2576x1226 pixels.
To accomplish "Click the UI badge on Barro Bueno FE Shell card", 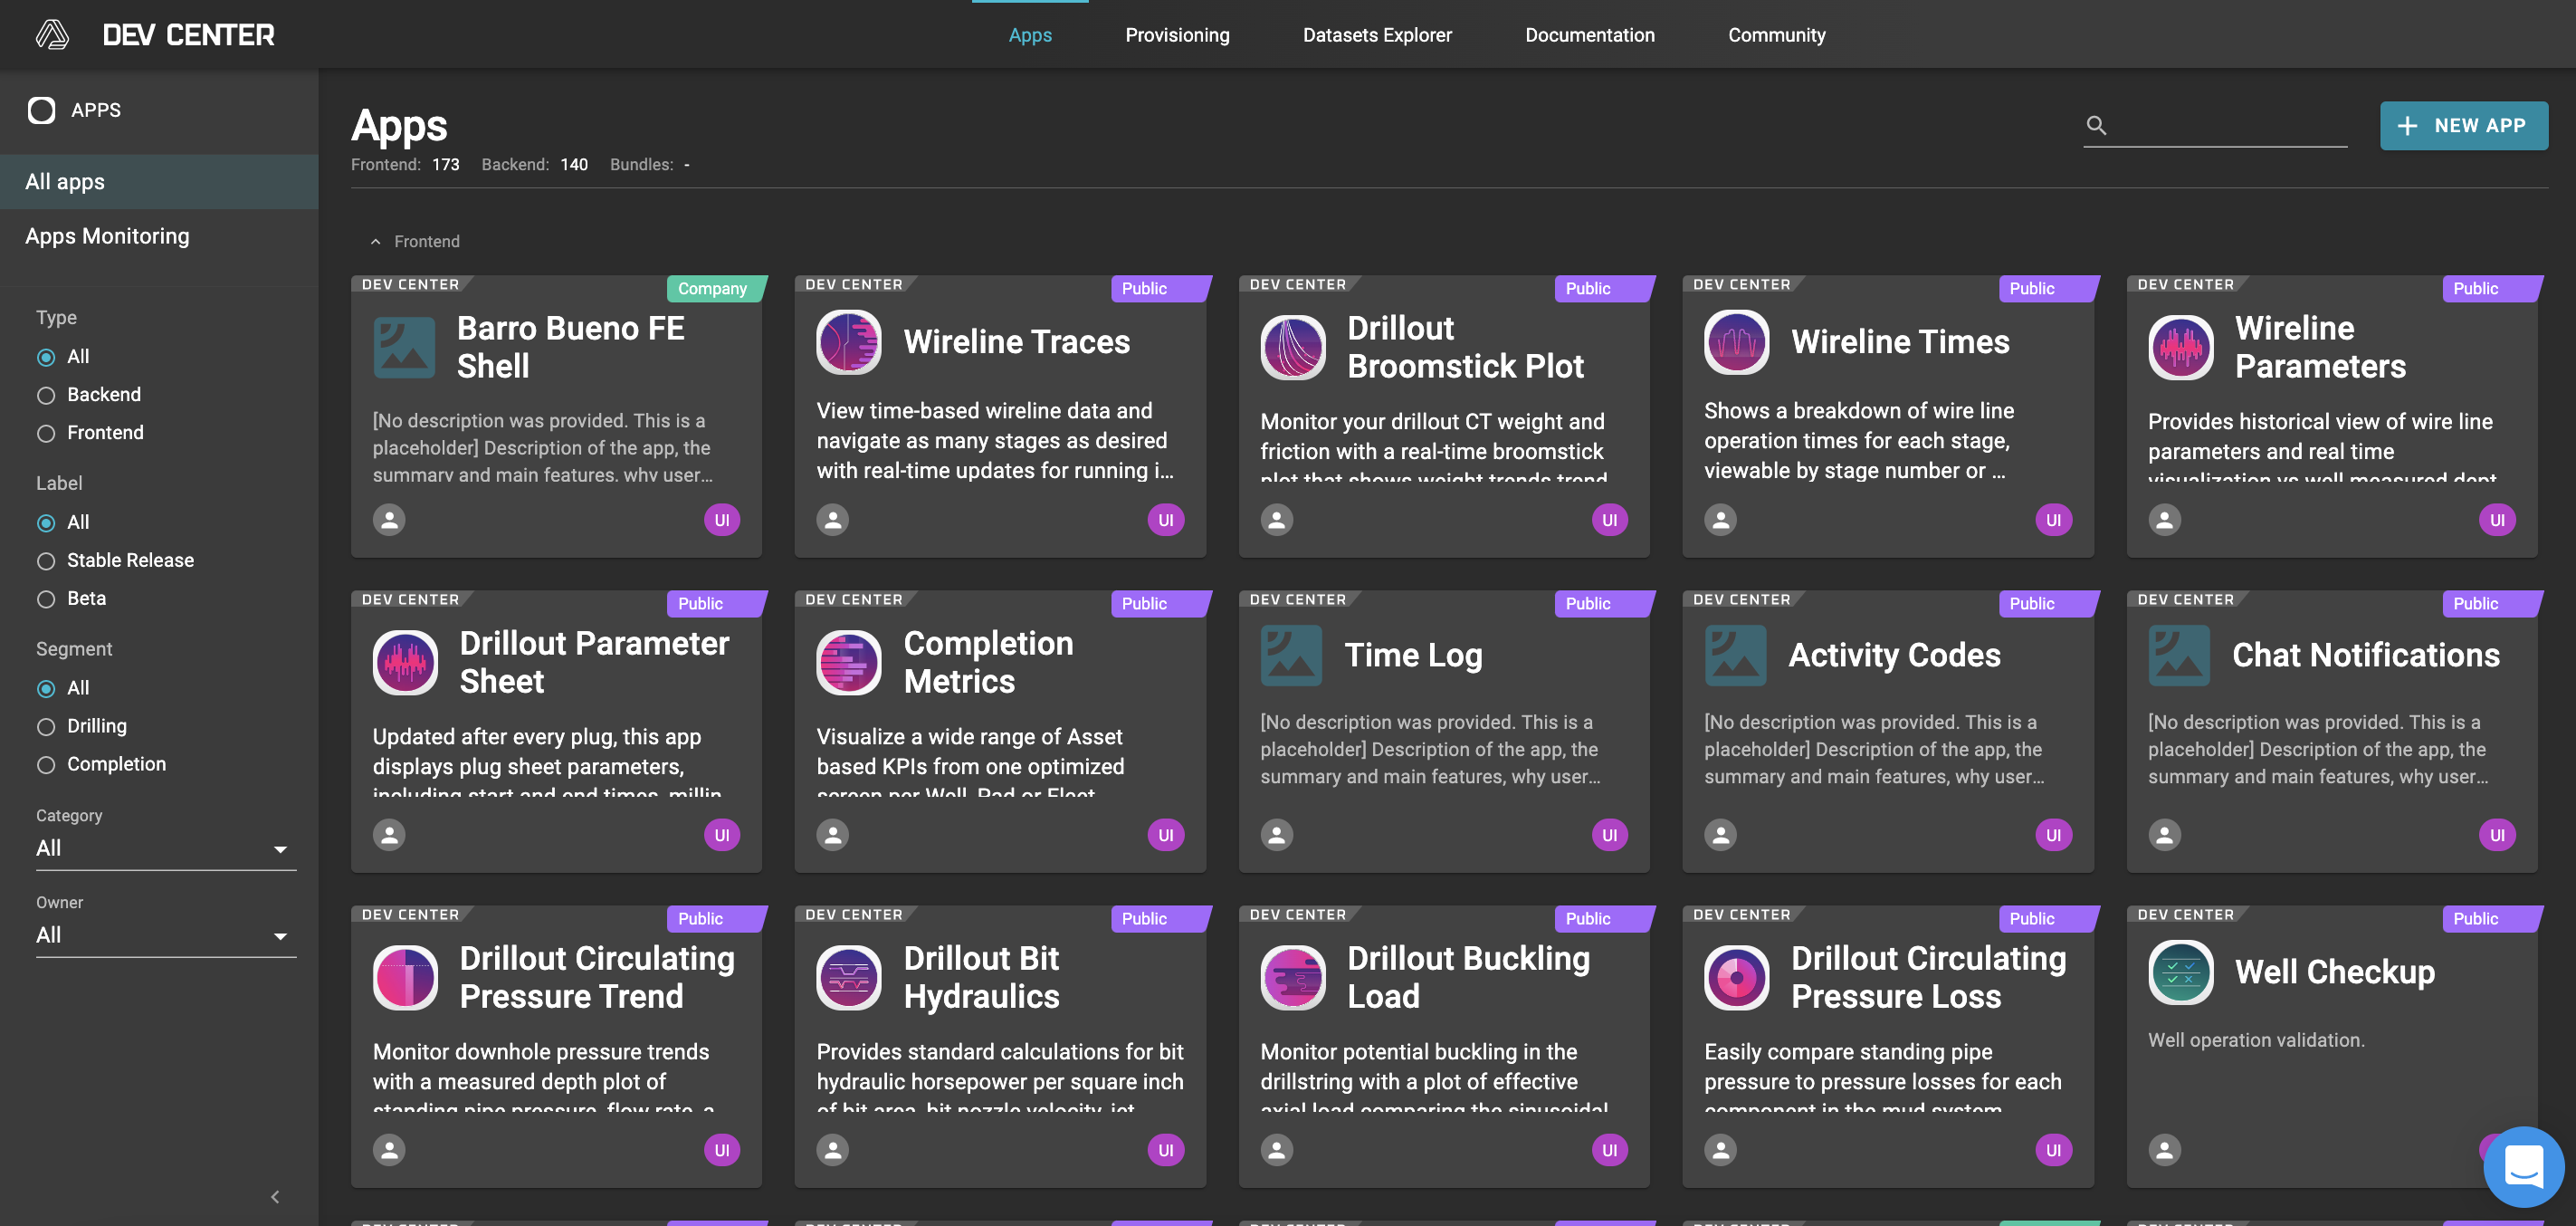I will [721, 520].
